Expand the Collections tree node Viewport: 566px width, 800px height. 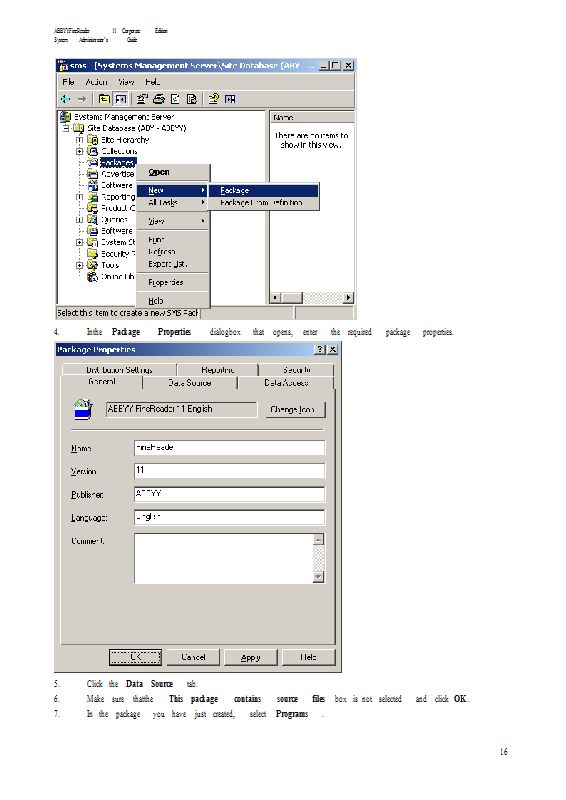click(x=80, y=151)
